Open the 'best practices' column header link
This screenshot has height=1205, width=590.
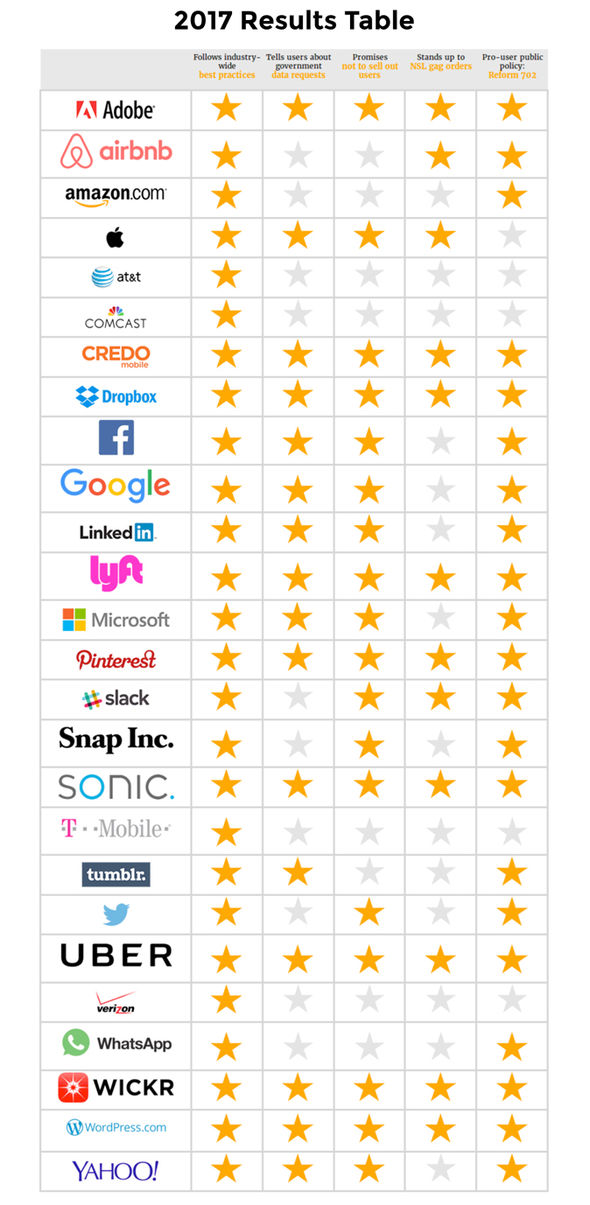click(x=227, y=75)
